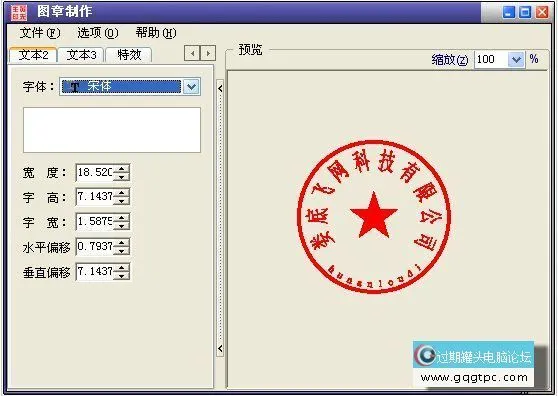Click the upper panel collapse arrow on splitter
558x396 pixels.
(220, 88)
